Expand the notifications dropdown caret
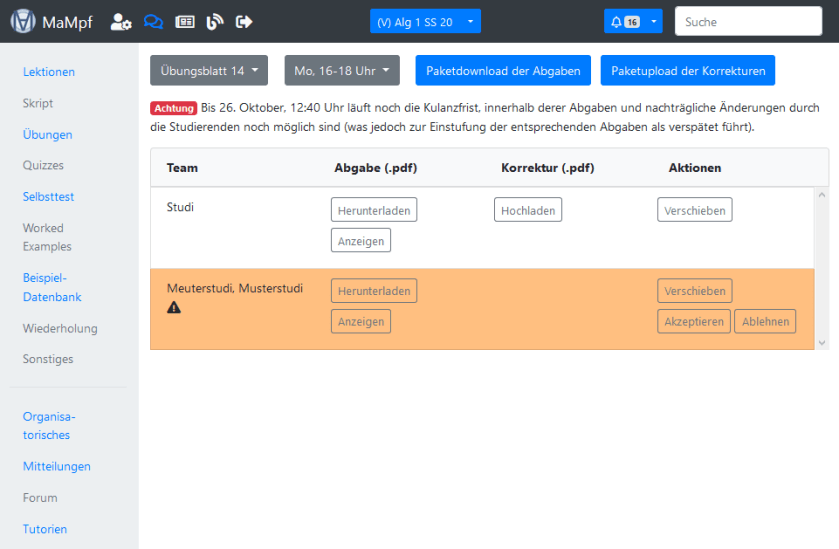Viewport: 839px width, 549px height. [654, 21]
